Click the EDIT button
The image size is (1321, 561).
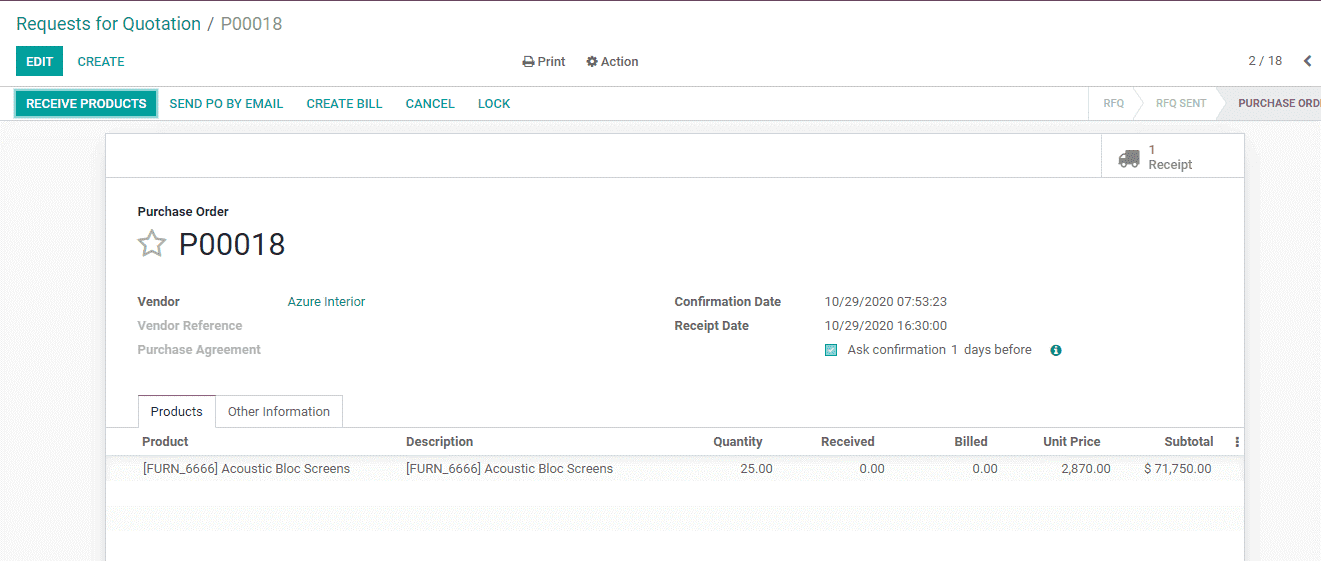tap(39, 61)
